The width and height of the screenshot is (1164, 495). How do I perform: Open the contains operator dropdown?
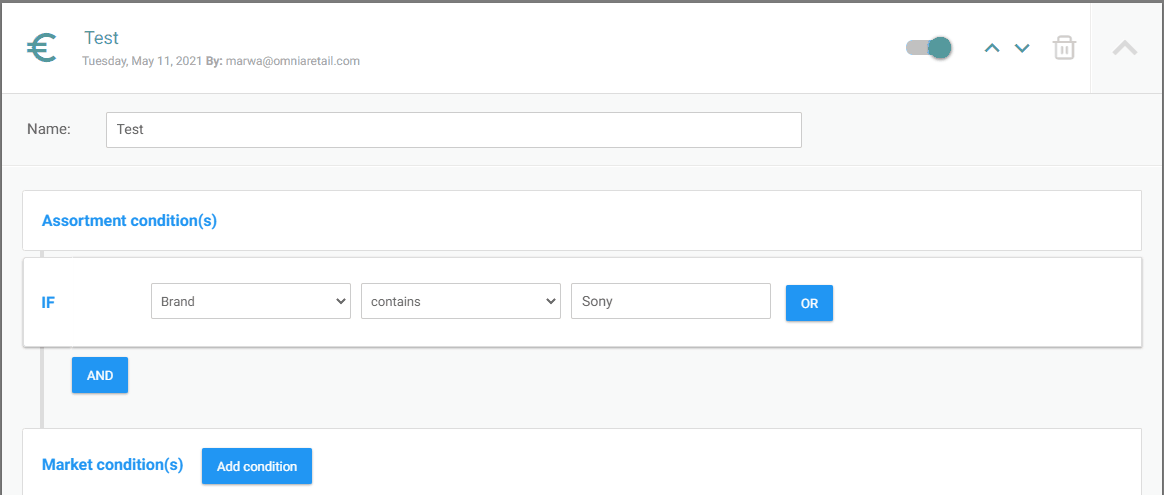(x=461, y=301)
